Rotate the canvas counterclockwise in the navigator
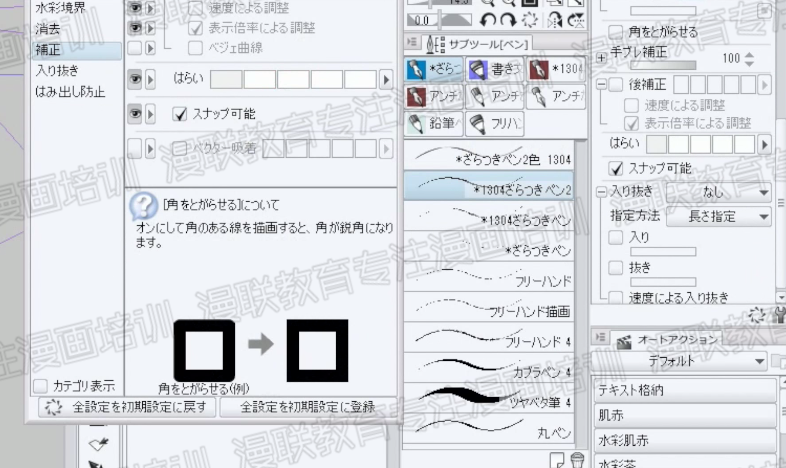This screenshot has width=786, height=468. tap(487, 20)
